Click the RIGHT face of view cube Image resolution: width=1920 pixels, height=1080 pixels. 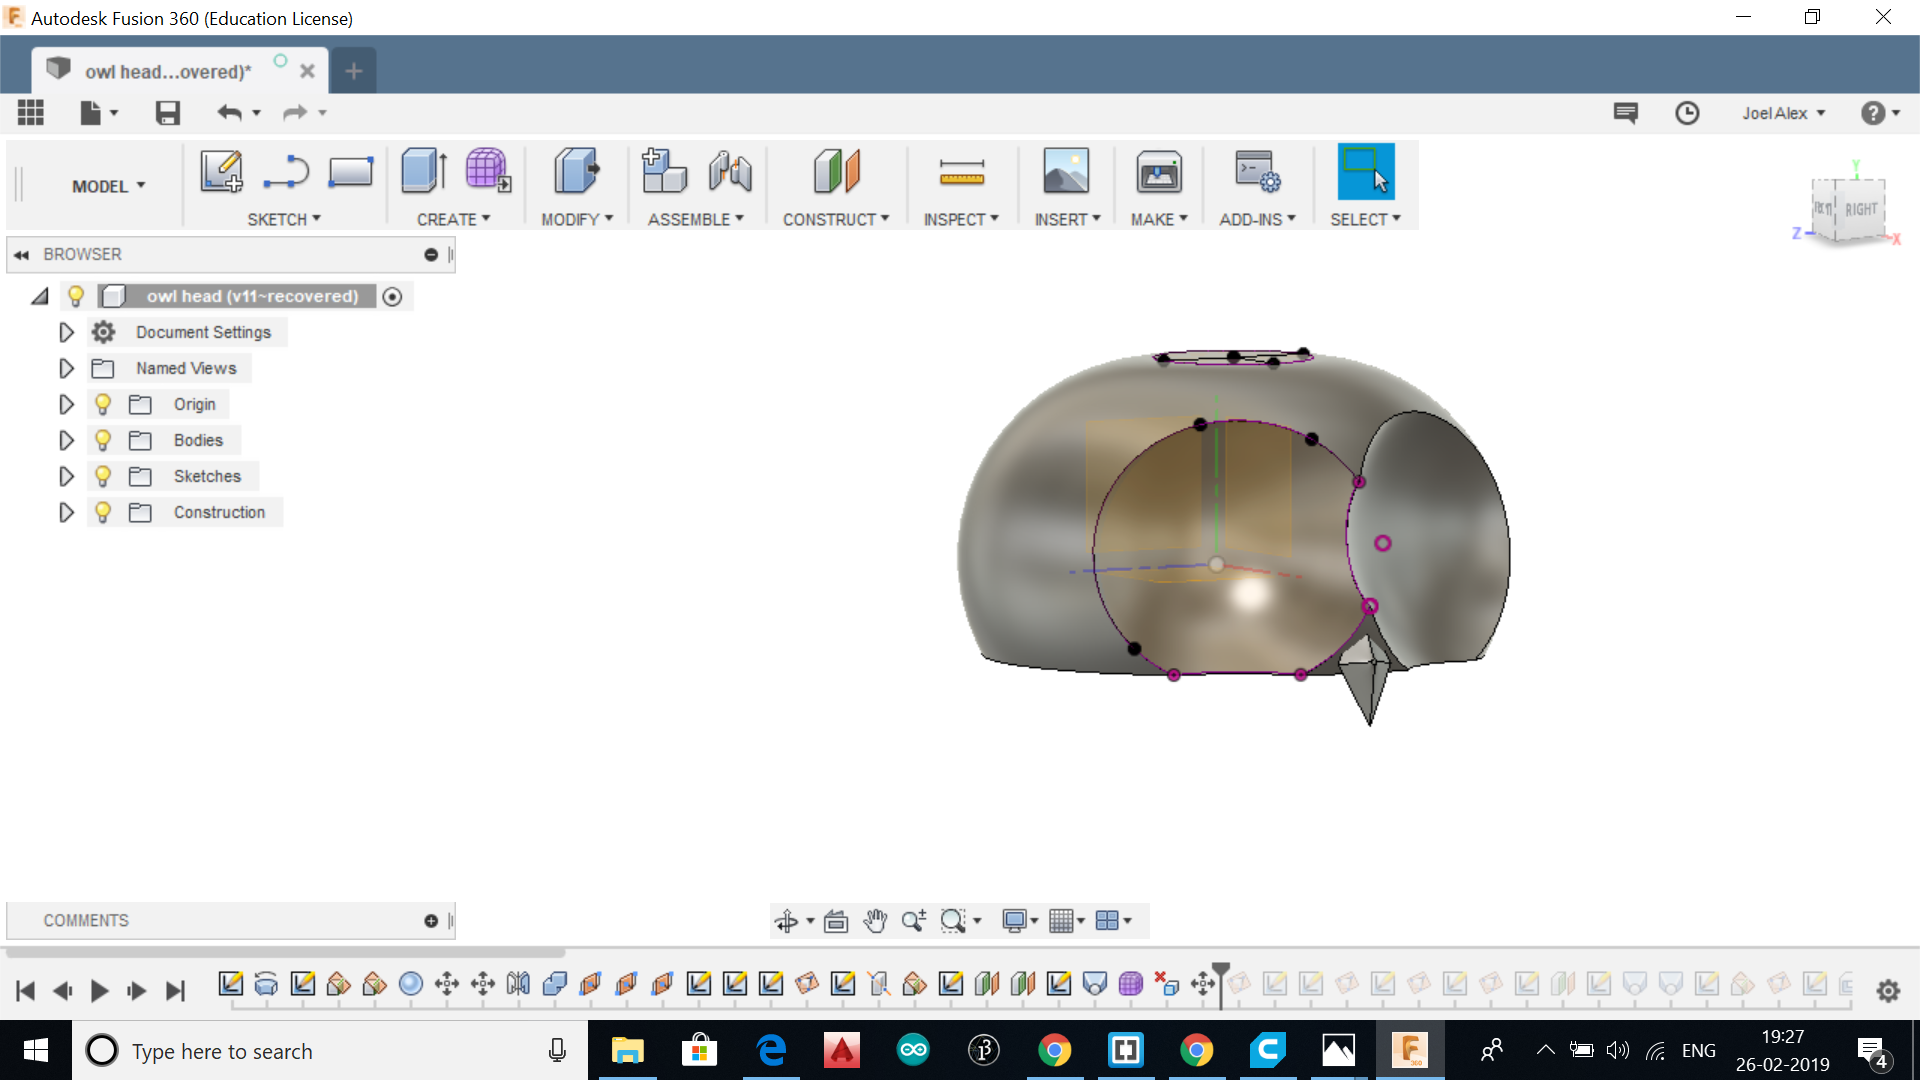point(1860,209)
